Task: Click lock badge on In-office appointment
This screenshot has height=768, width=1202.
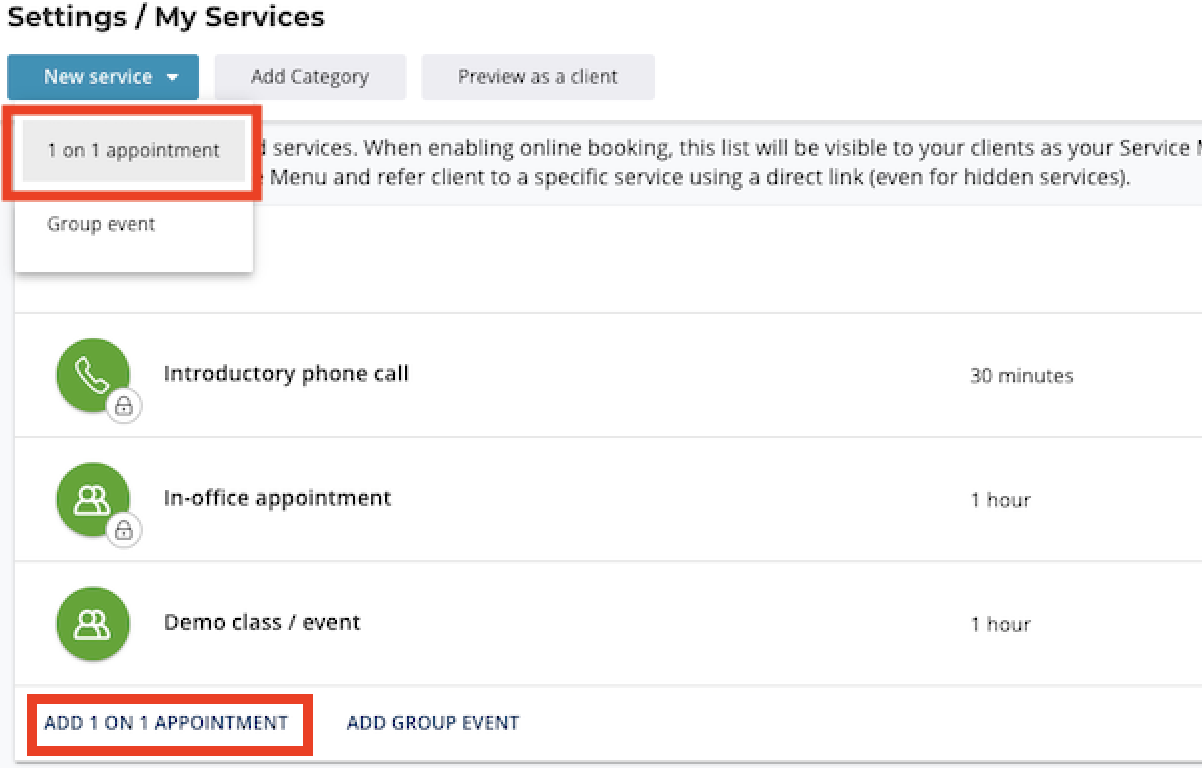Action: coord(124,530)
